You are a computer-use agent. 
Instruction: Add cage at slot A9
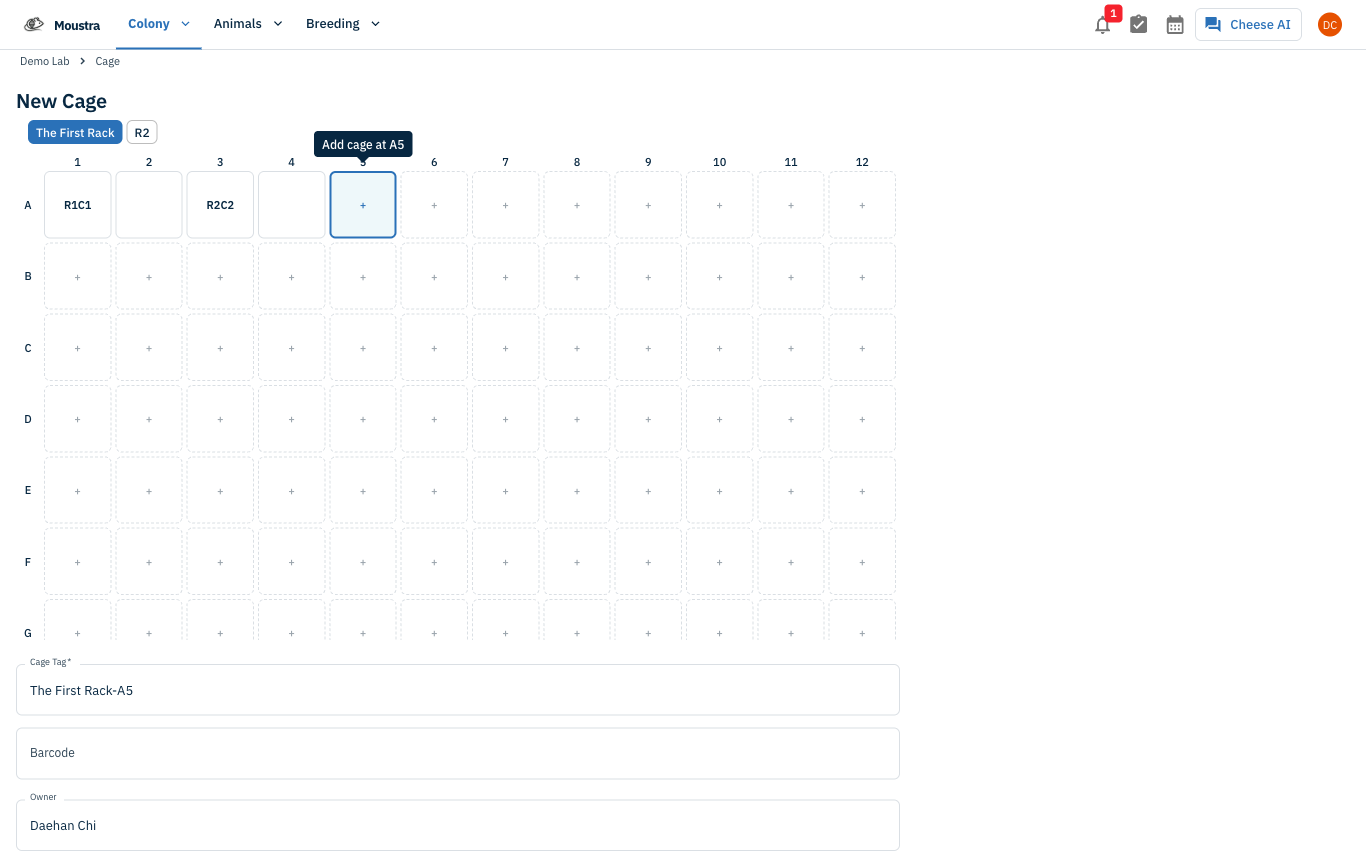click(648, 205)
